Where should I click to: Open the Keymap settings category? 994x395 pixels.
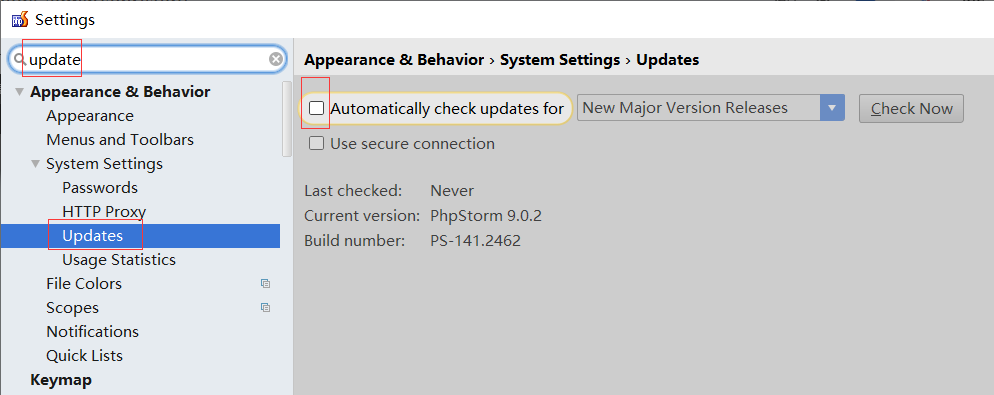[x=61, y=380]
